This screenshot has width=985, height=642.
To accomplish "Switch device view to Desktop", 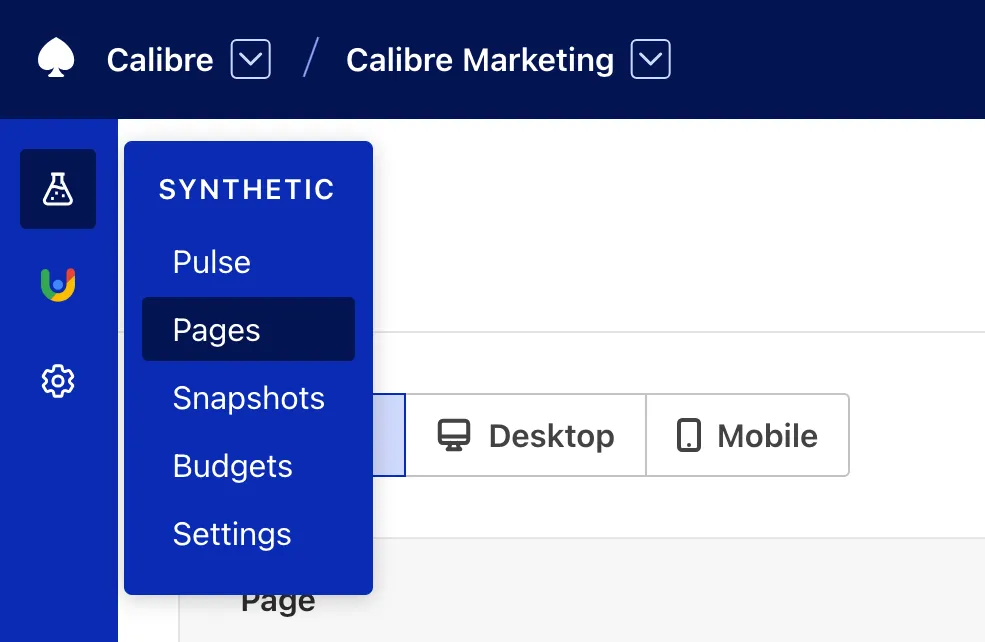I will pos(525,434).
